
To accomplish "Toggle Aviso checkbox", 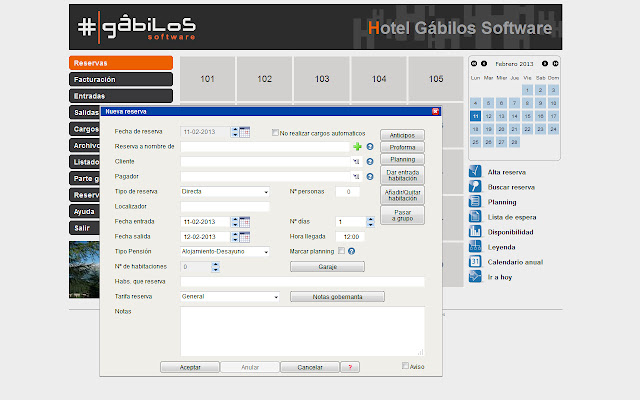I will click(x=405, y=366).
